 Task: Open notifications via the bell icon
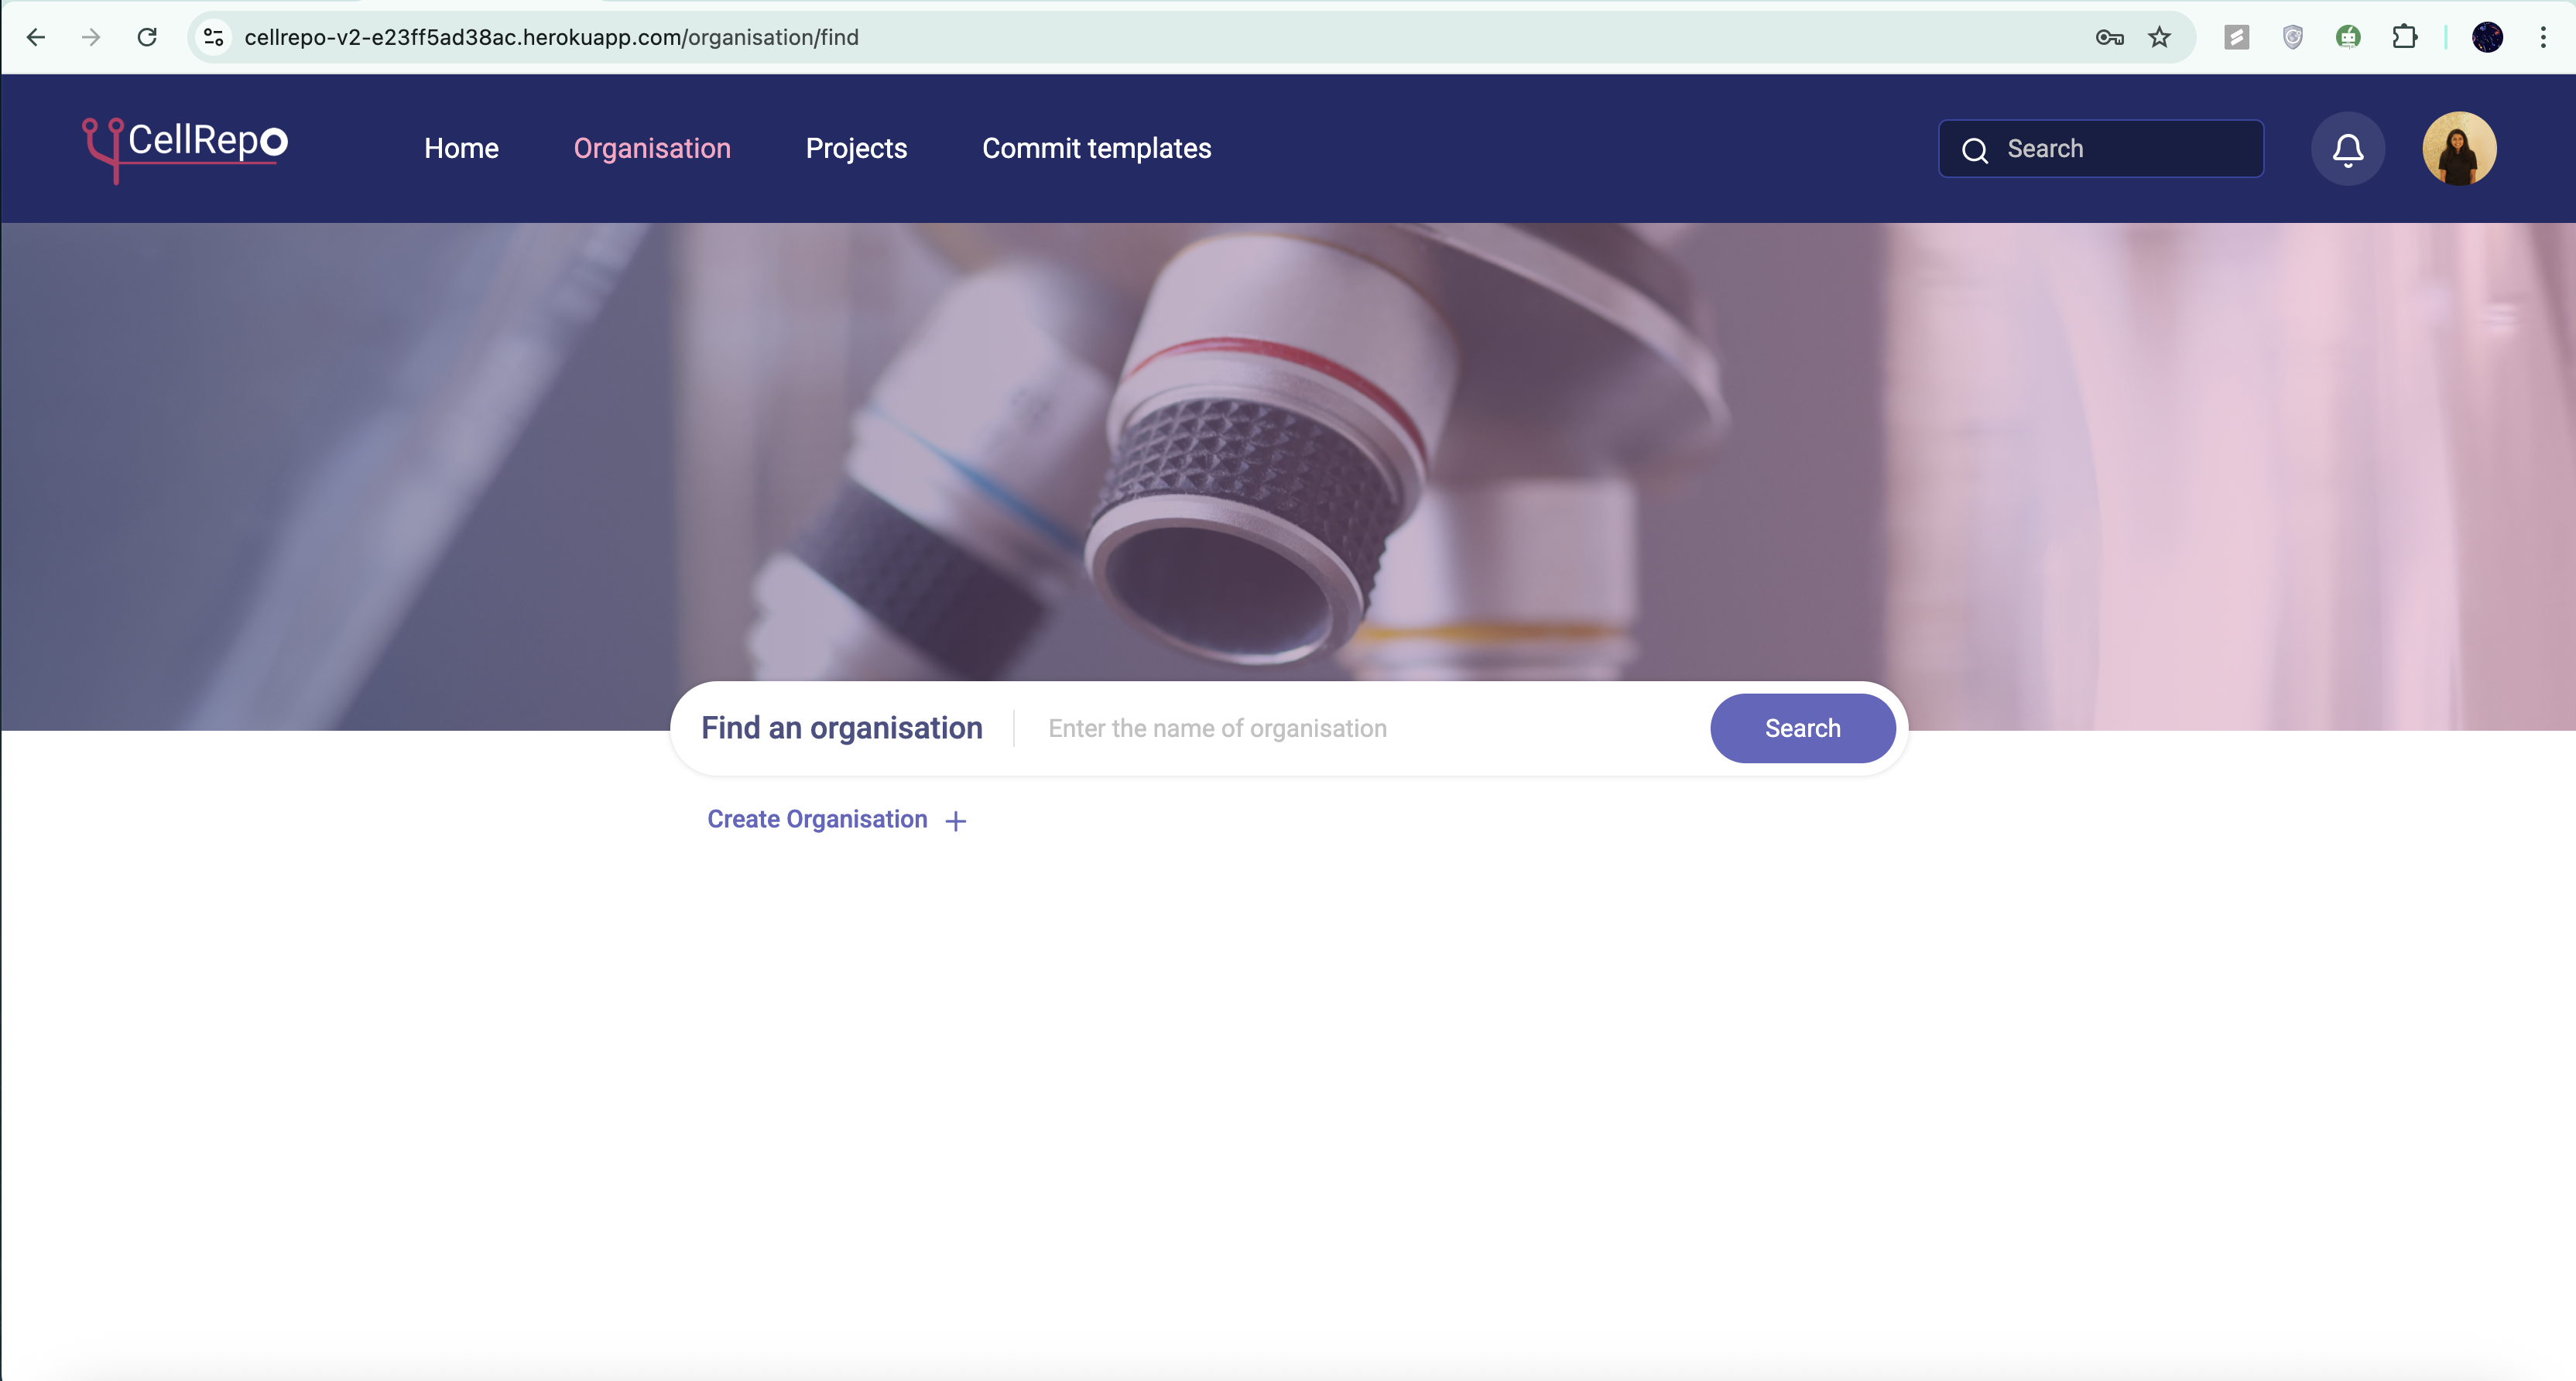[2348, 148]
